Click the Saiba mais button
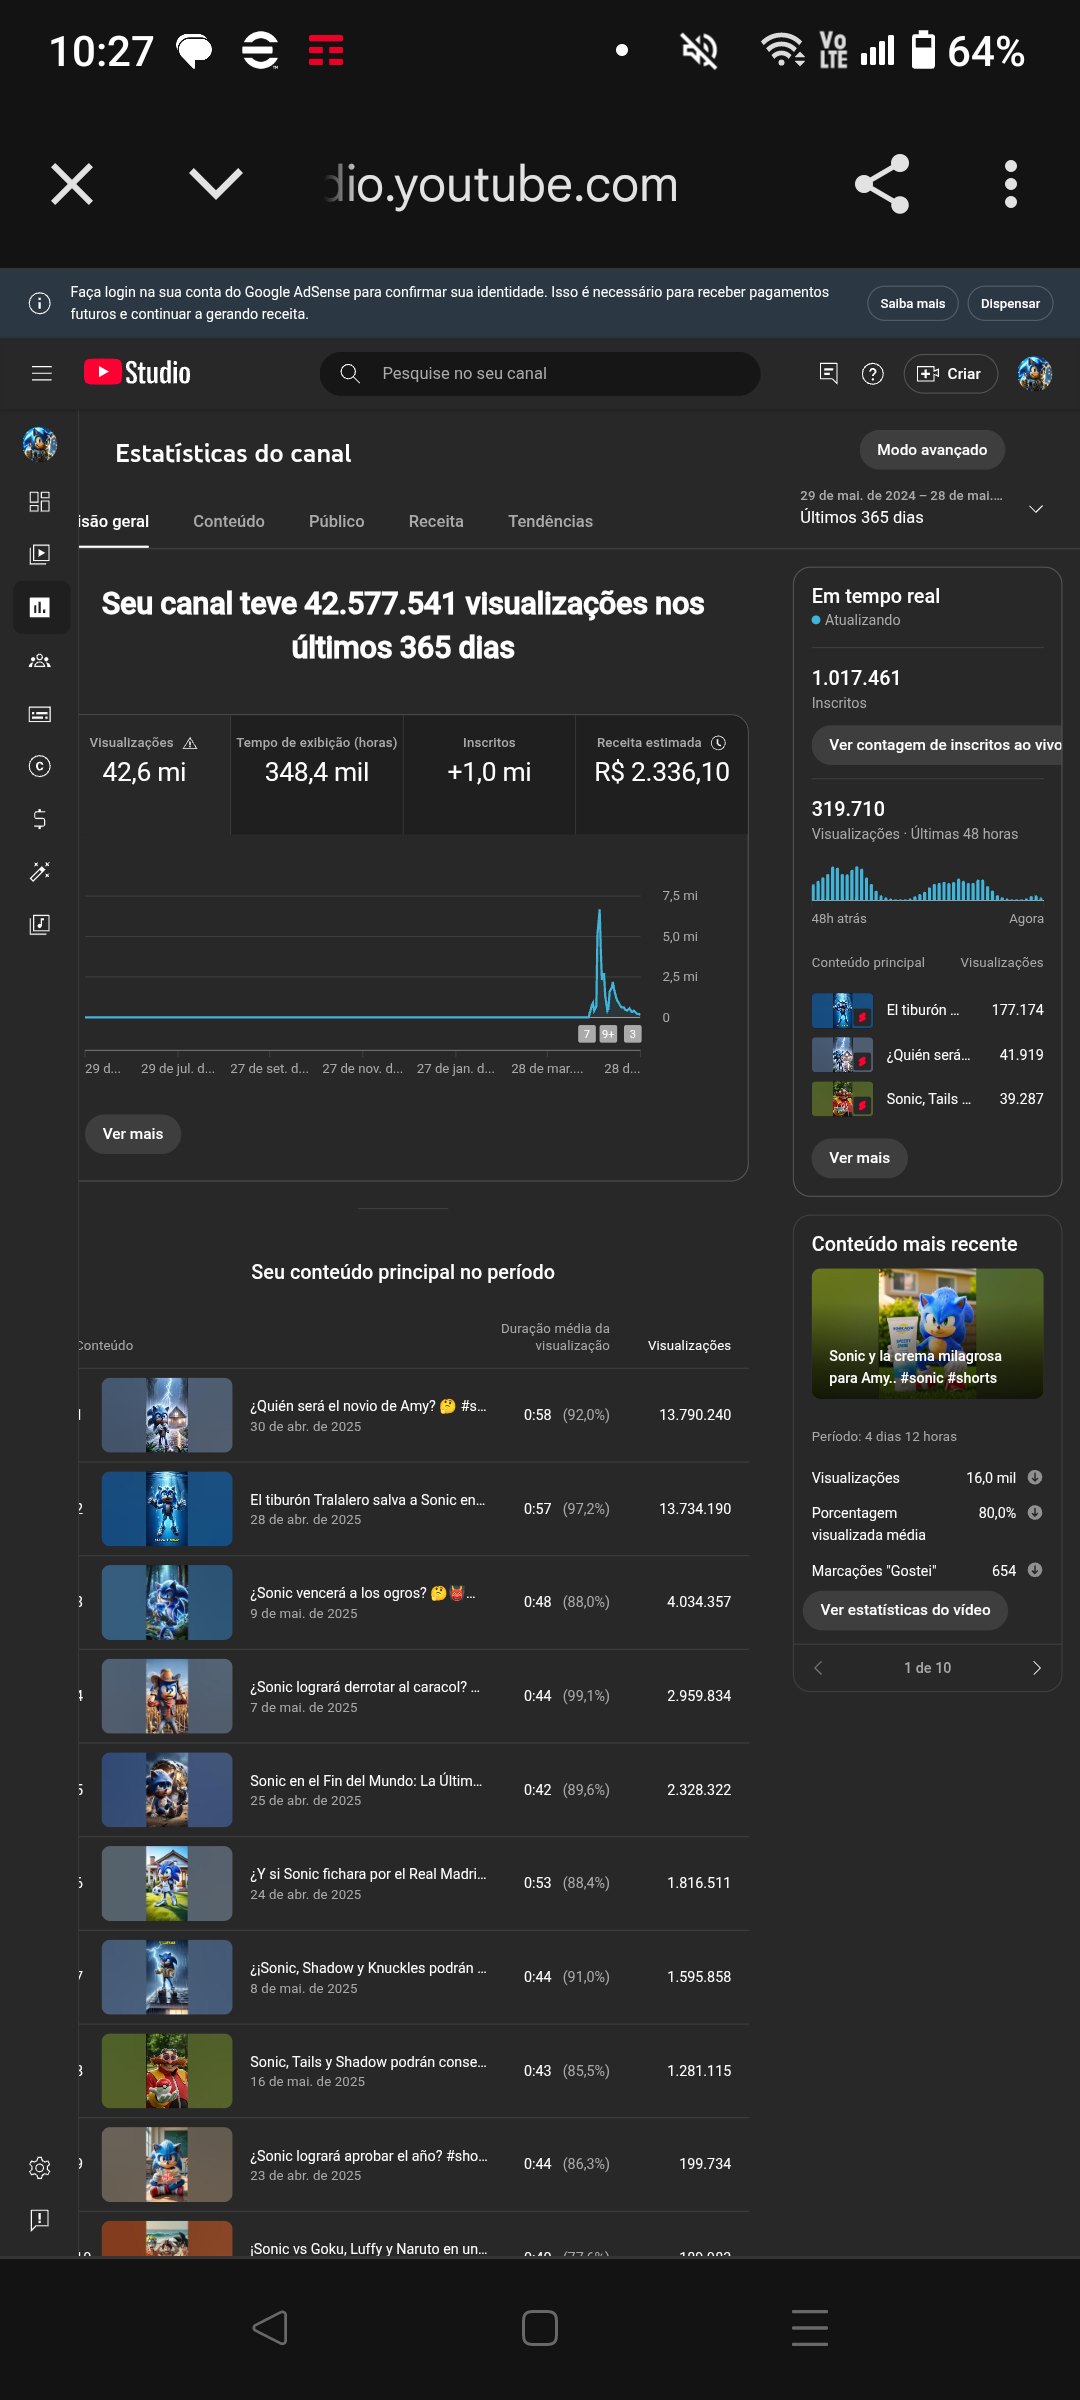This screenshot has height=2400, width=1080. point(913,303)
